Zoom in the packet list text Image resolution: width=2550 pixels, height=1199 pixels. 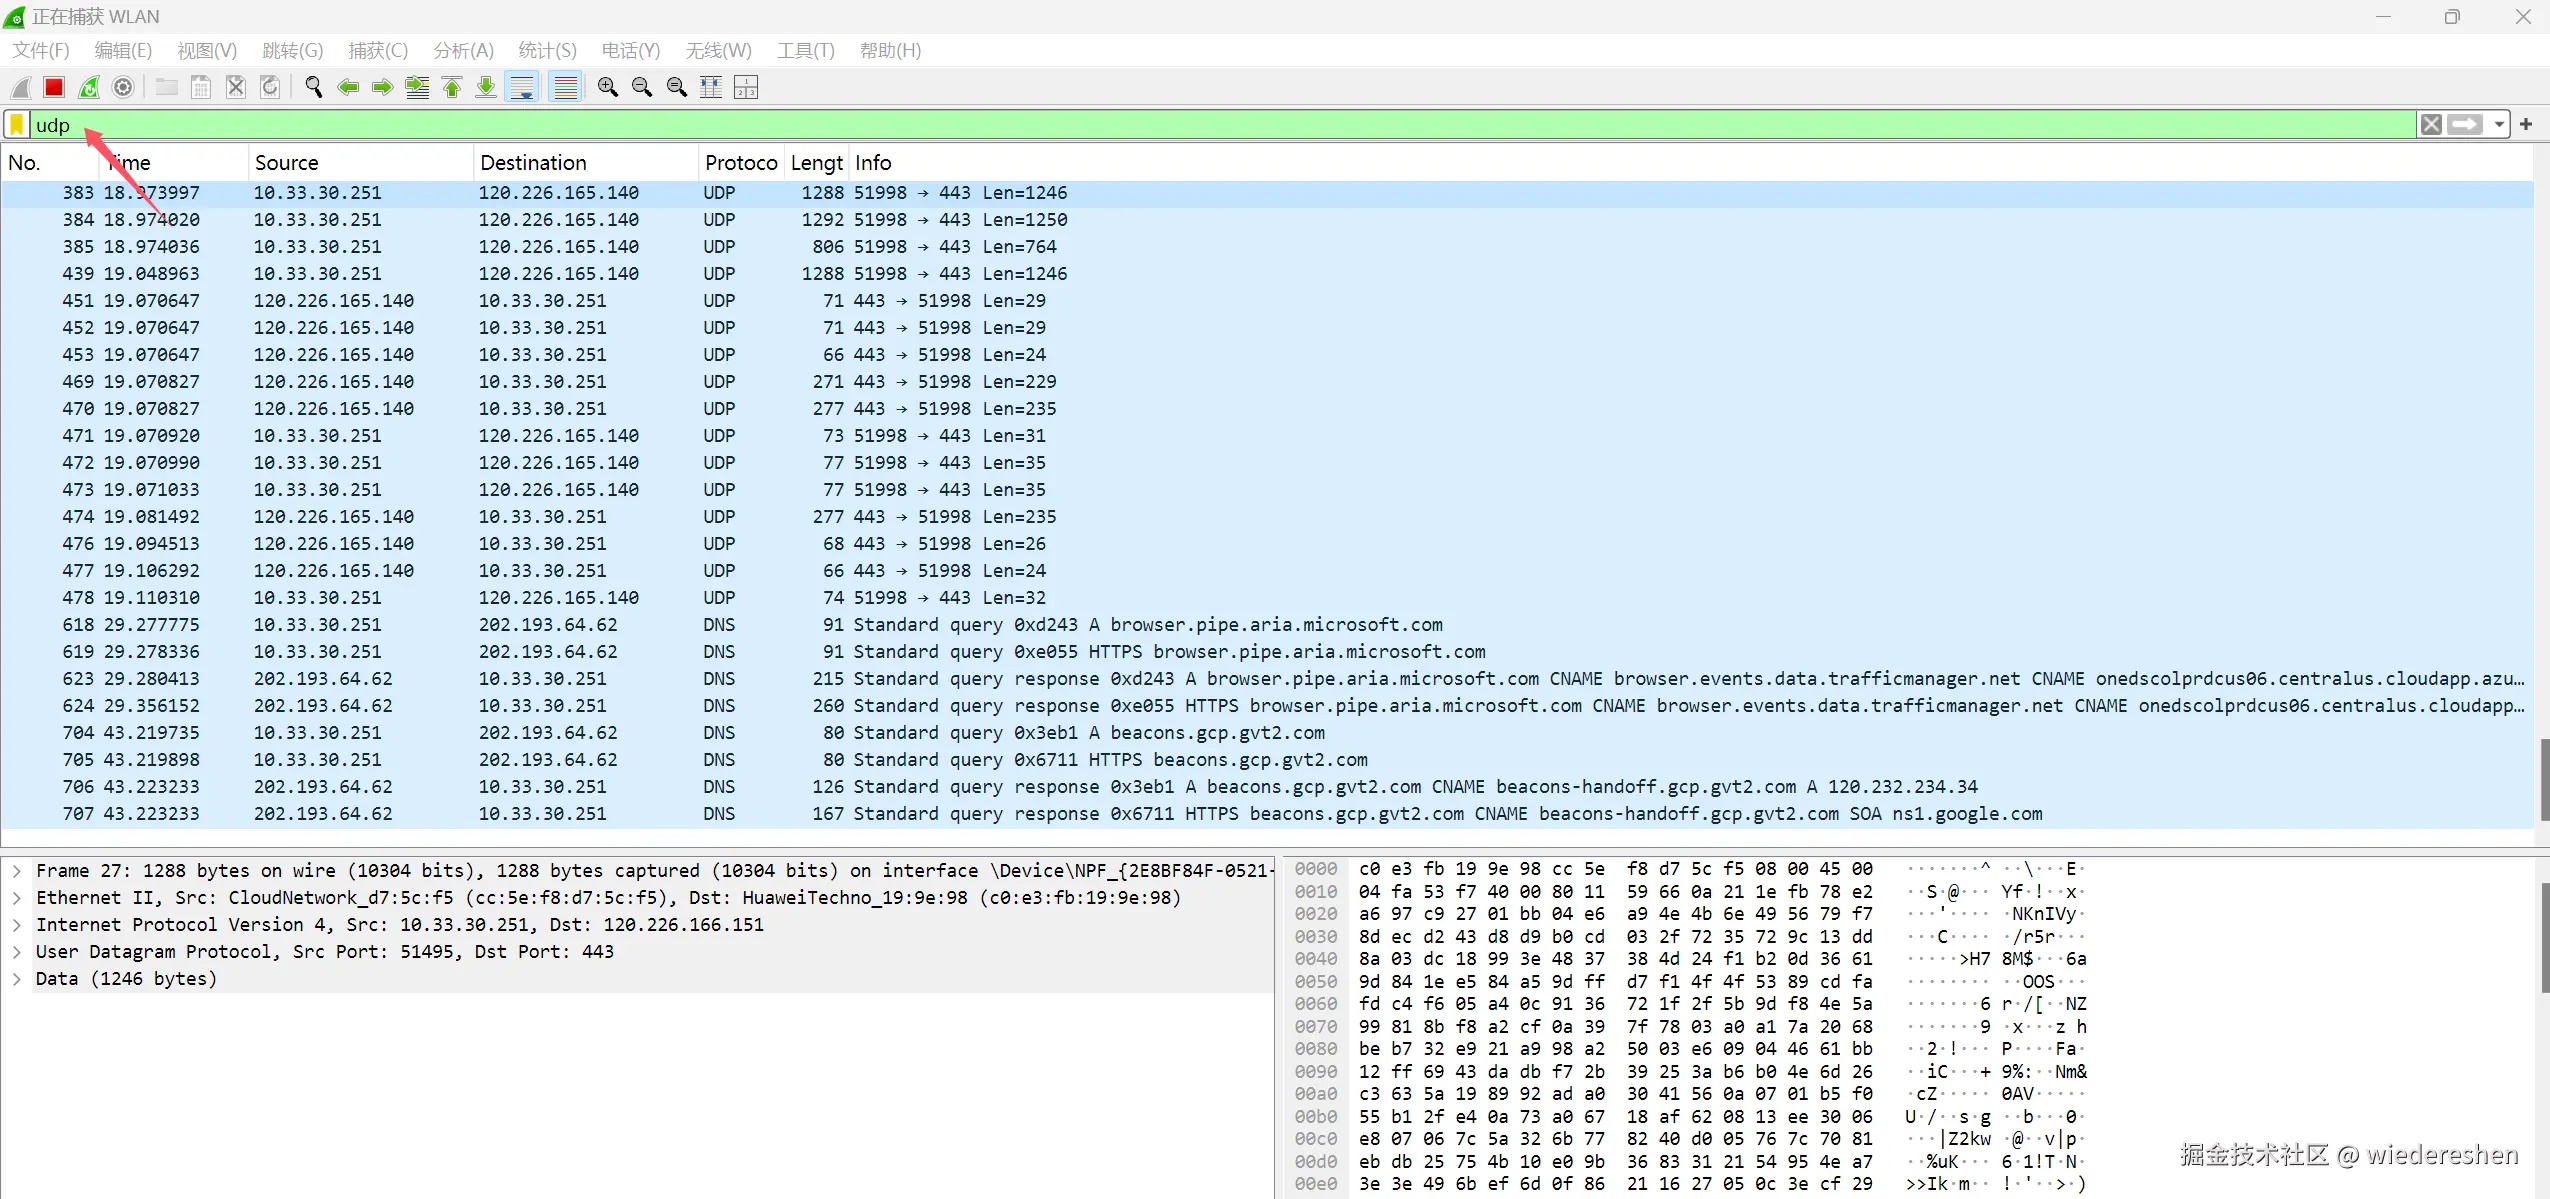point(607,88)
